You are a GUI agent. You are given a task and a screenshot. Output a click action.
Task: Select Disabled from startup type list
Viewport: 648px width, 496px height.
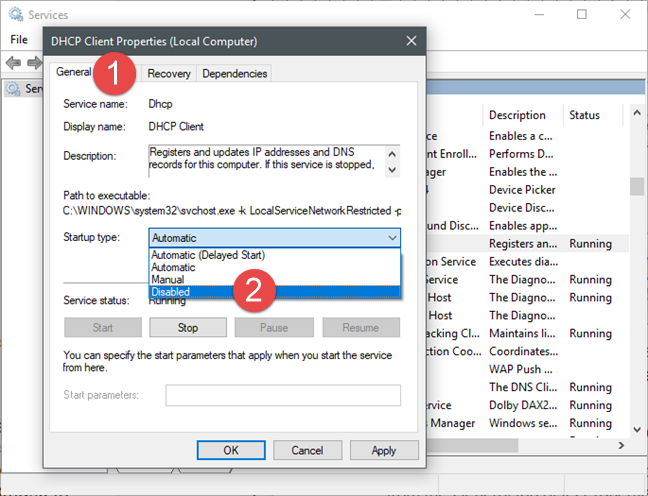(x=274, y=292)
